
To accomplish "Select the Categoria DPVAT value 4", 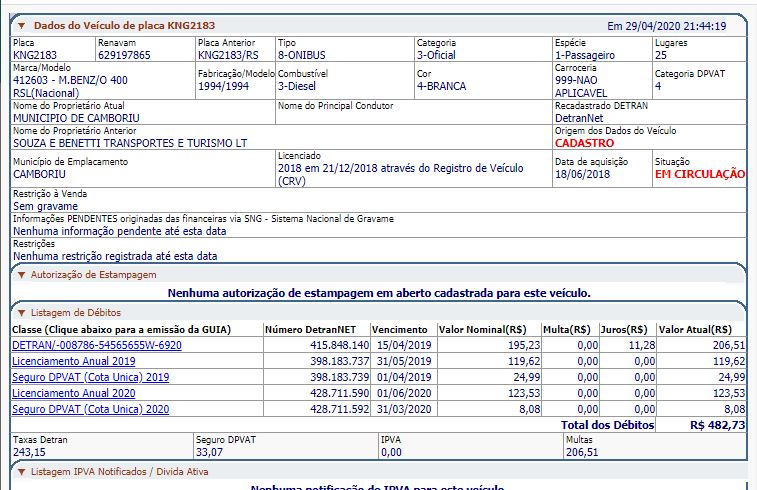I will tap(658, 86).
